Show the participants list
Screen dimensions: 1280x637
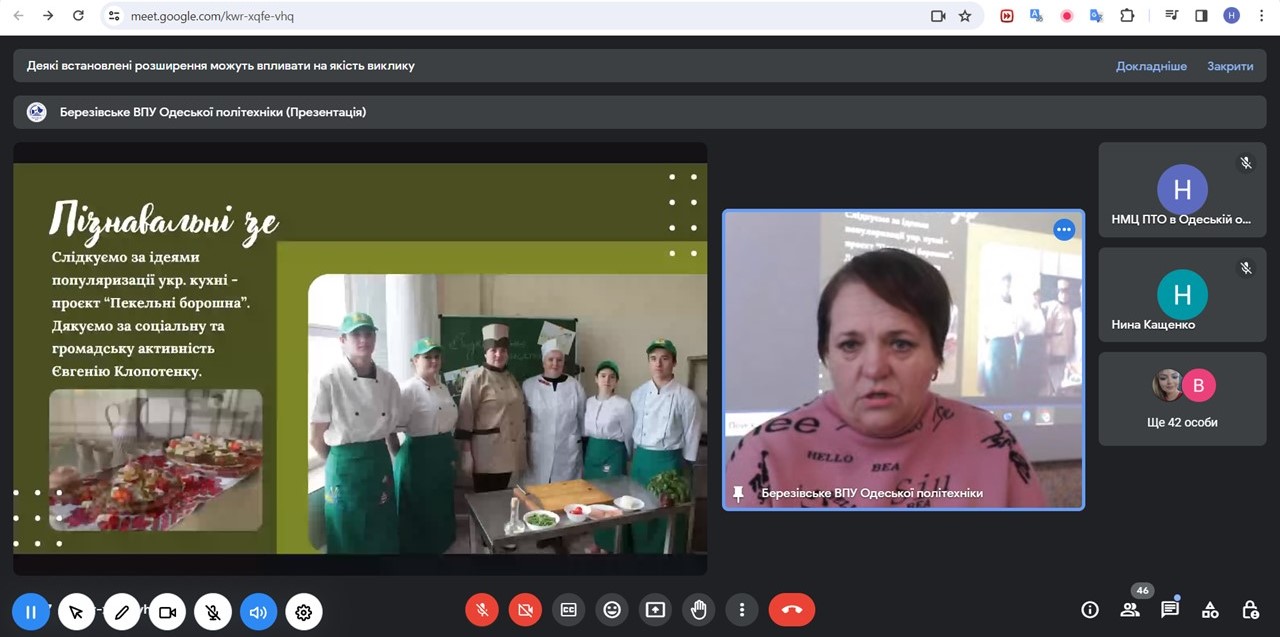coord(1130,610)
